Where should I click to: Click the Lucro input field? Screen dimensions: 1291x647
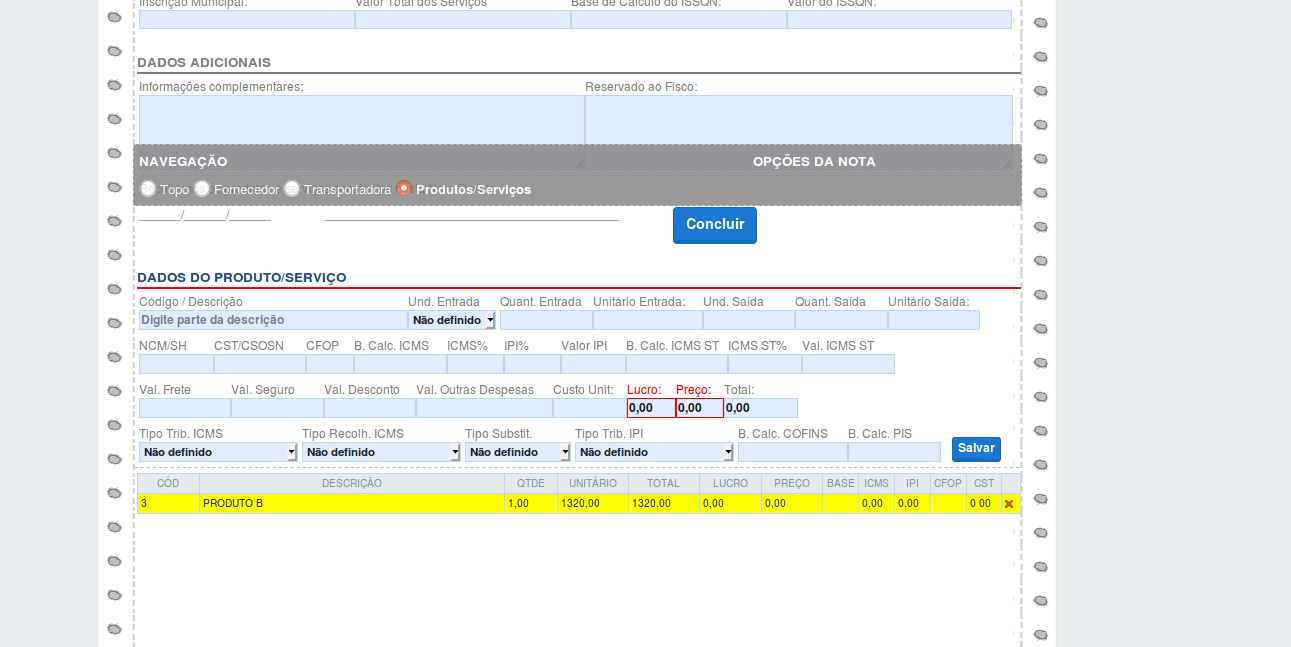(651, 408)
